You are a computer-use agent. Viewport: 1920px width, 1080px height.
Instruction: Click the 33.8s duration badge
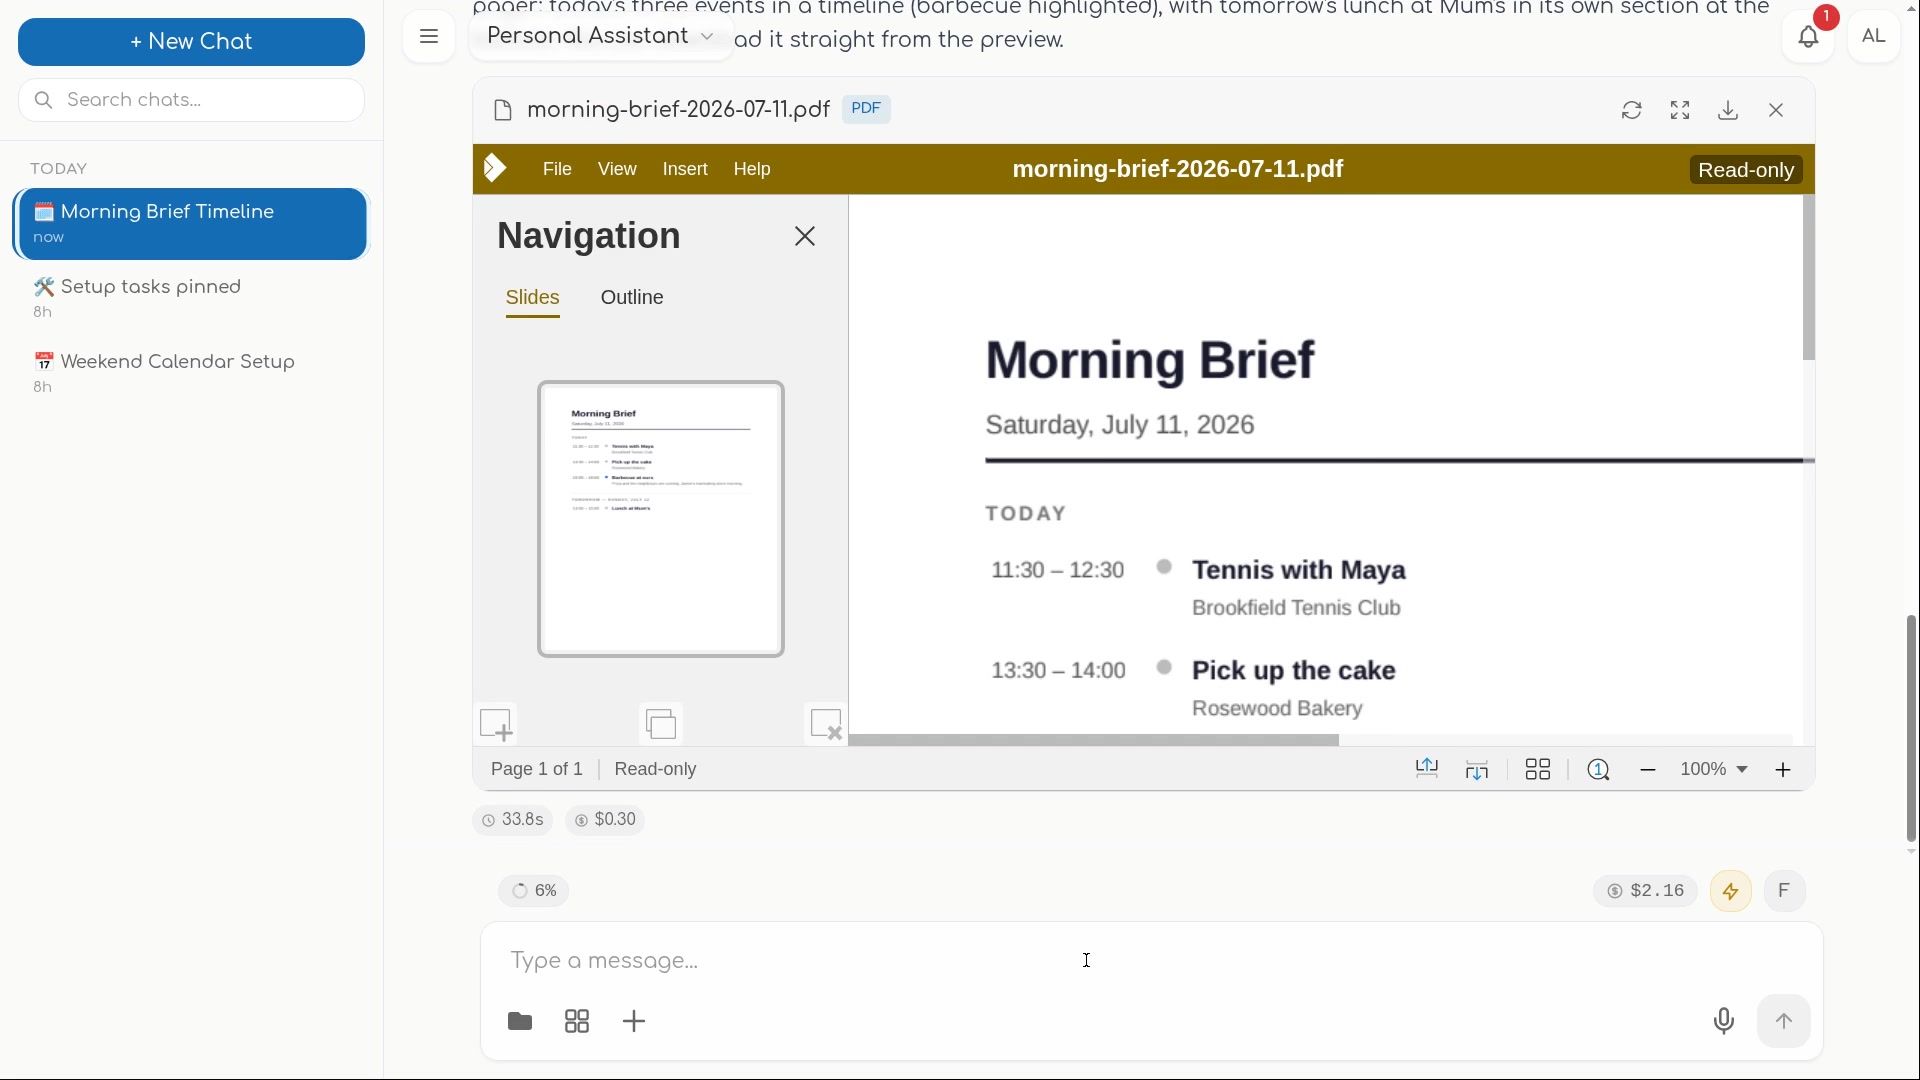pyautogui.click(x=513, y=820)
